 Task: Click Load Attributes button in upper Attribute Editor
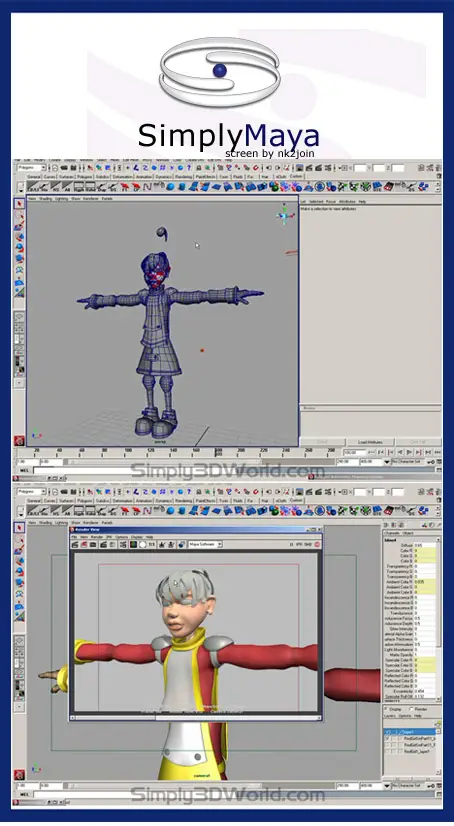click(370, 442)
